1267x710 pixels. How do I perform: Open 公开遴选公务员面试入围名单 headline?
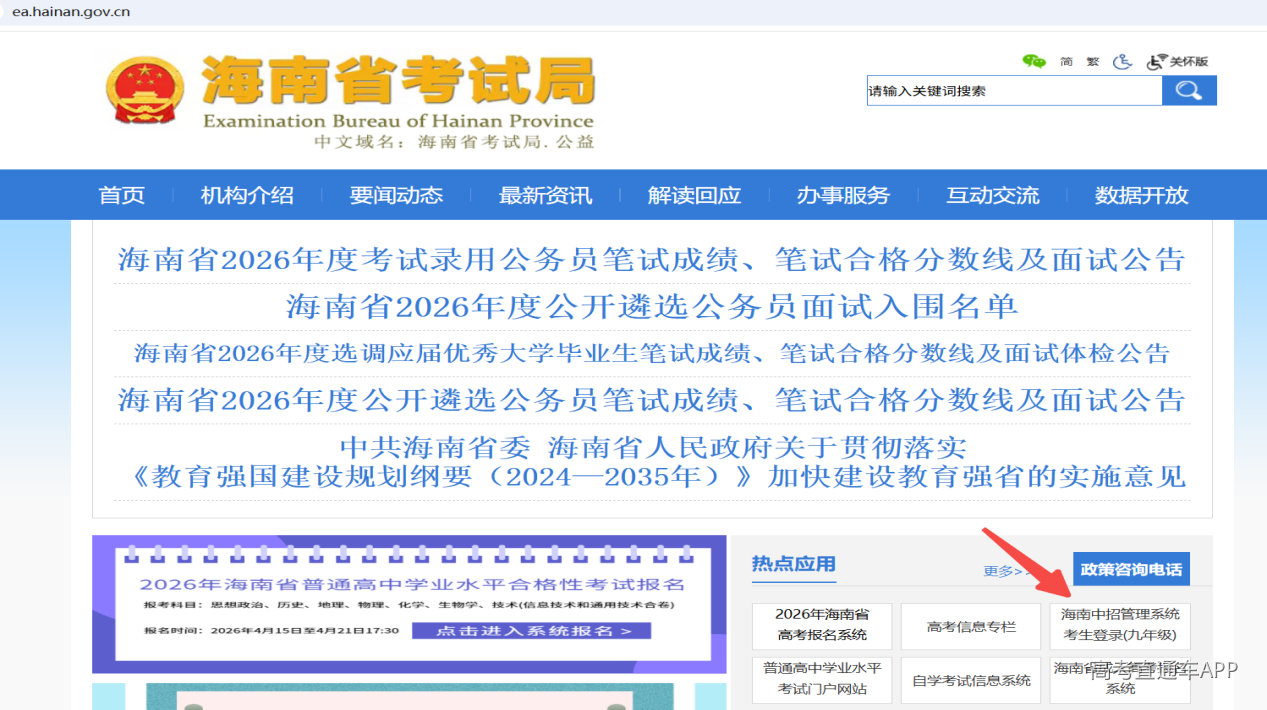(x=652, y=307)
